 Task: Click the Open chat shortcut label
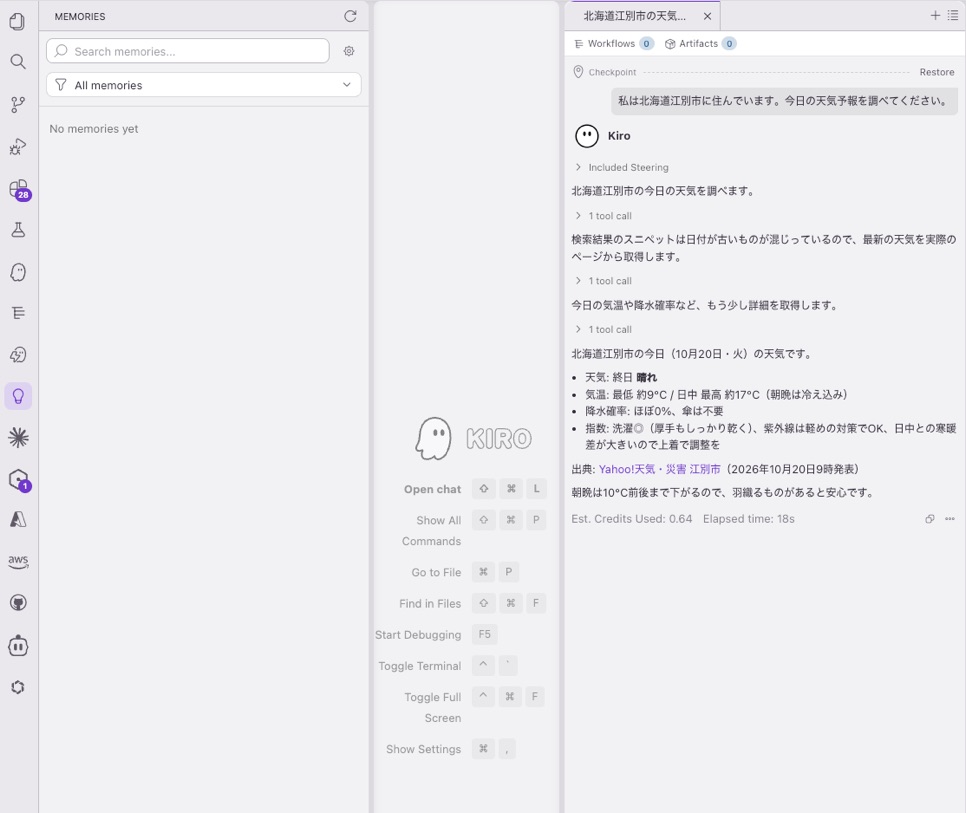432,489
